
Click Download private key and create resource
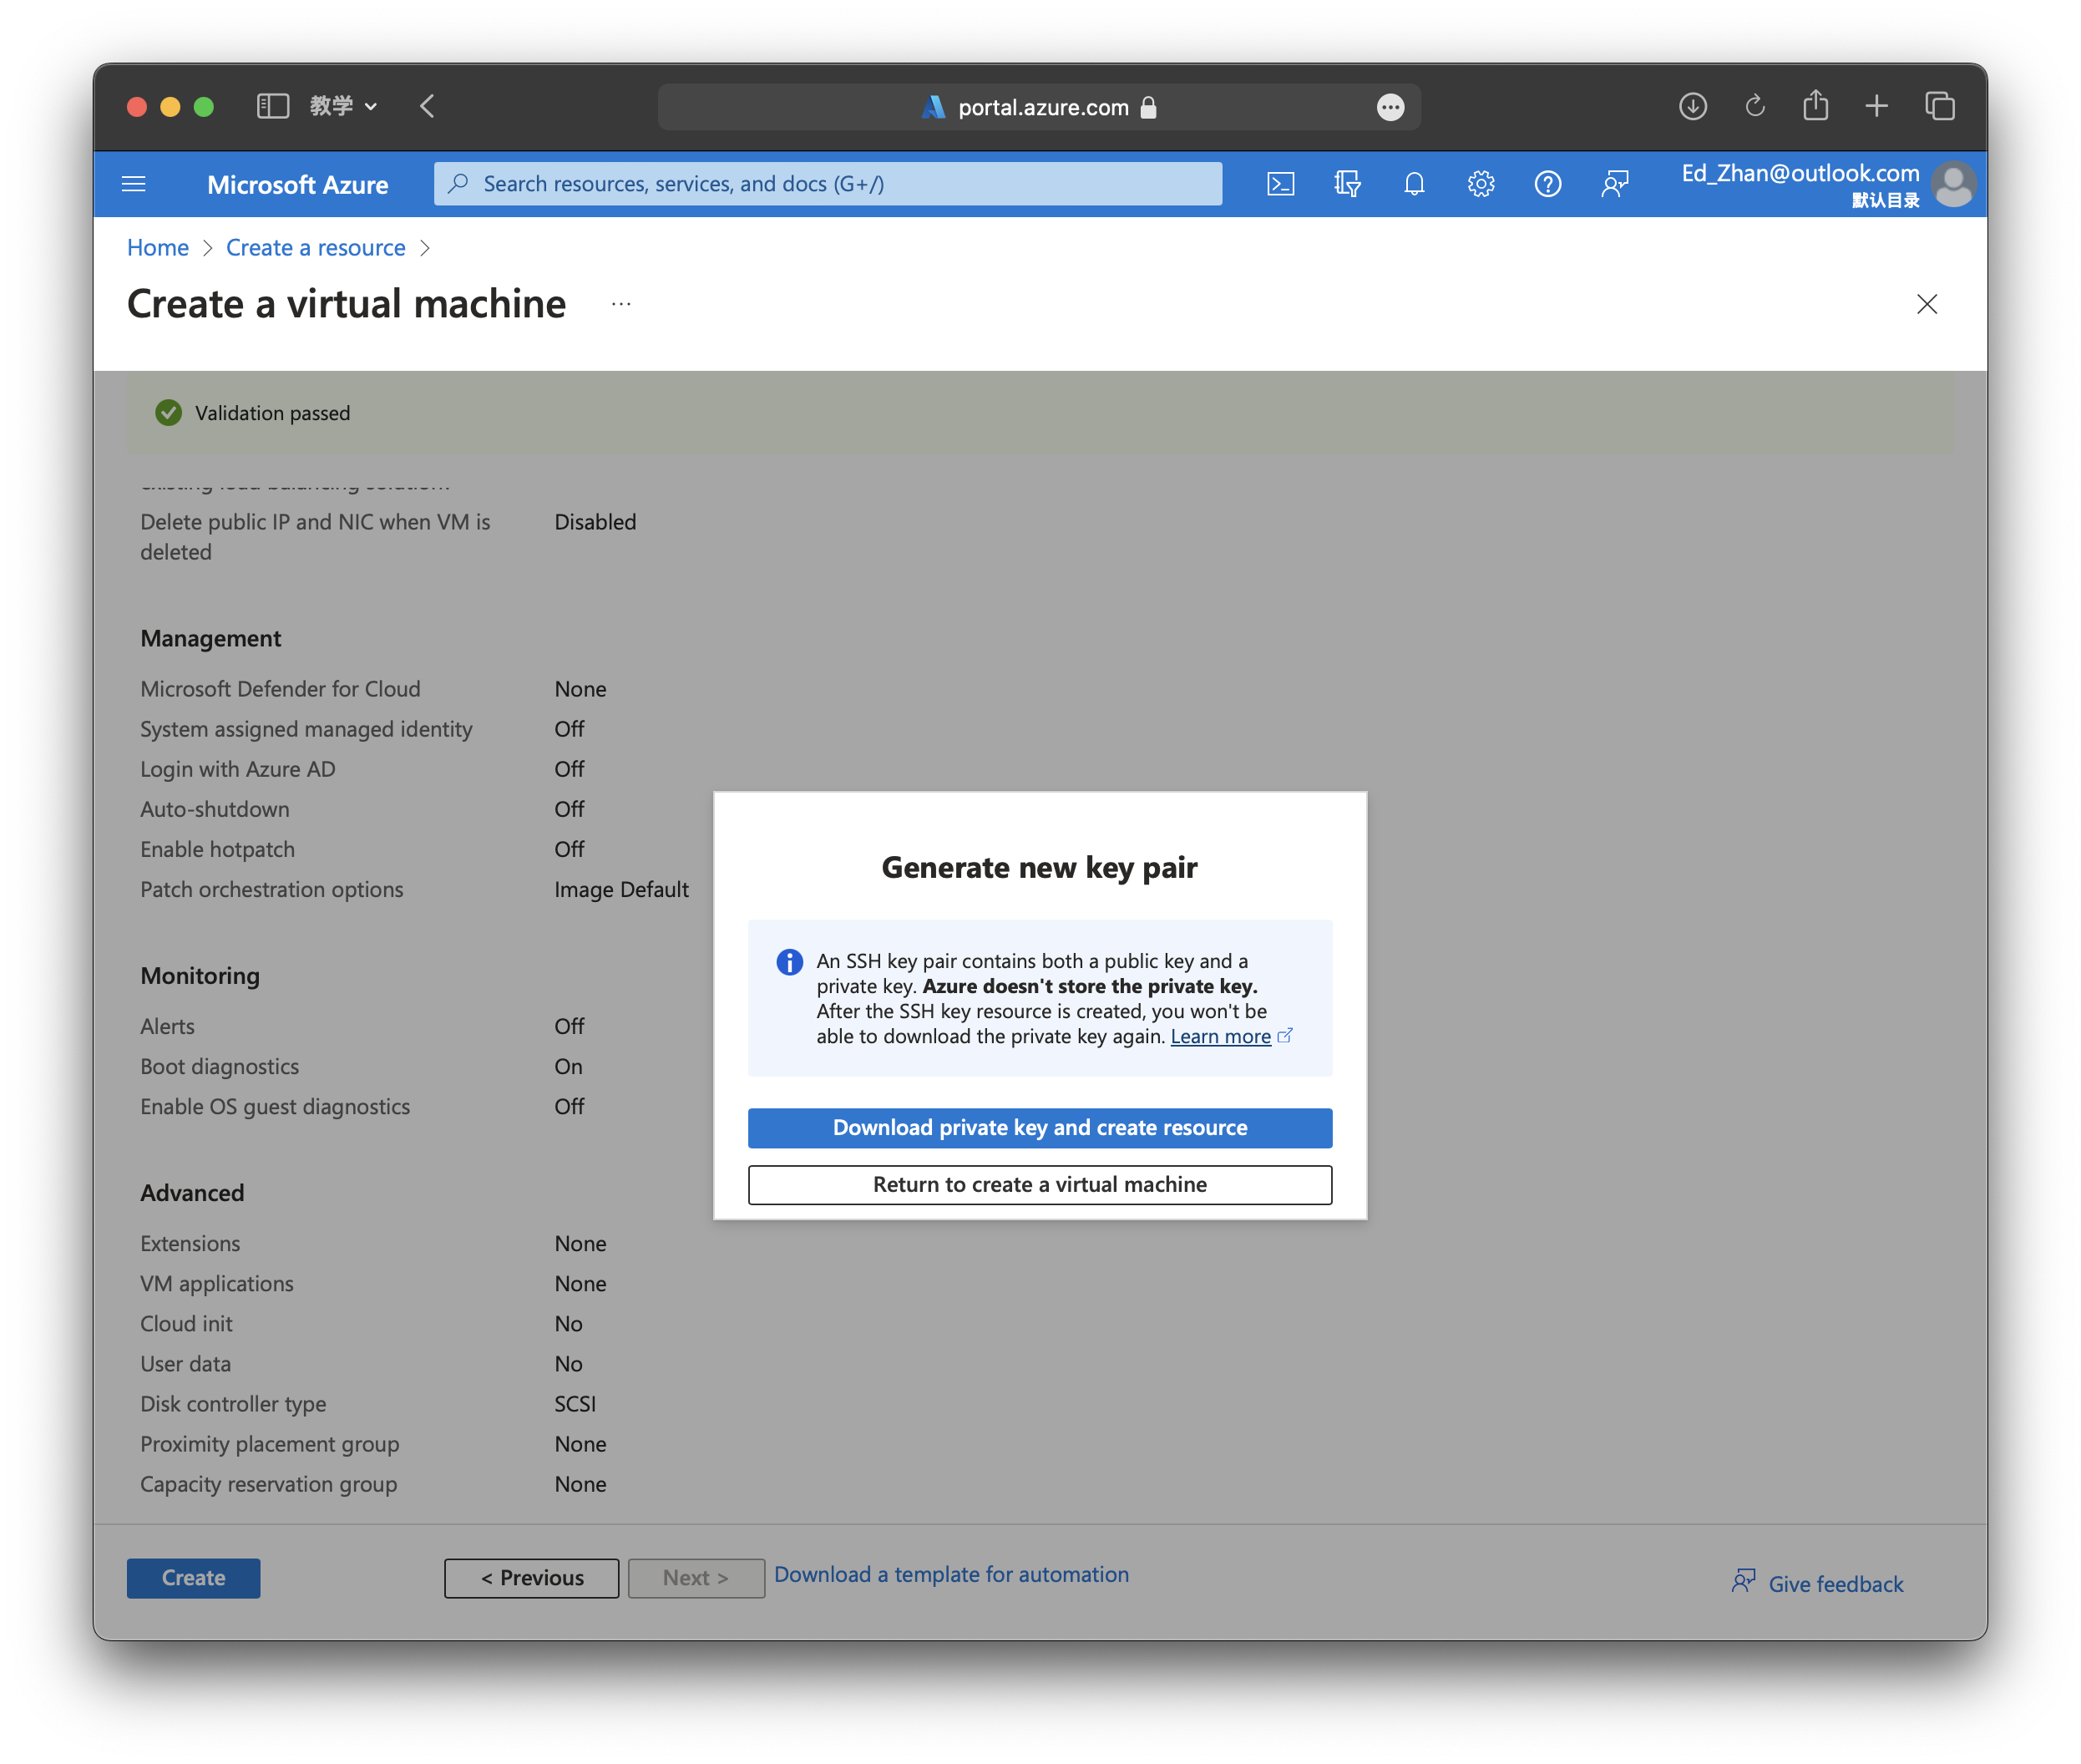pos(1040,1128)
